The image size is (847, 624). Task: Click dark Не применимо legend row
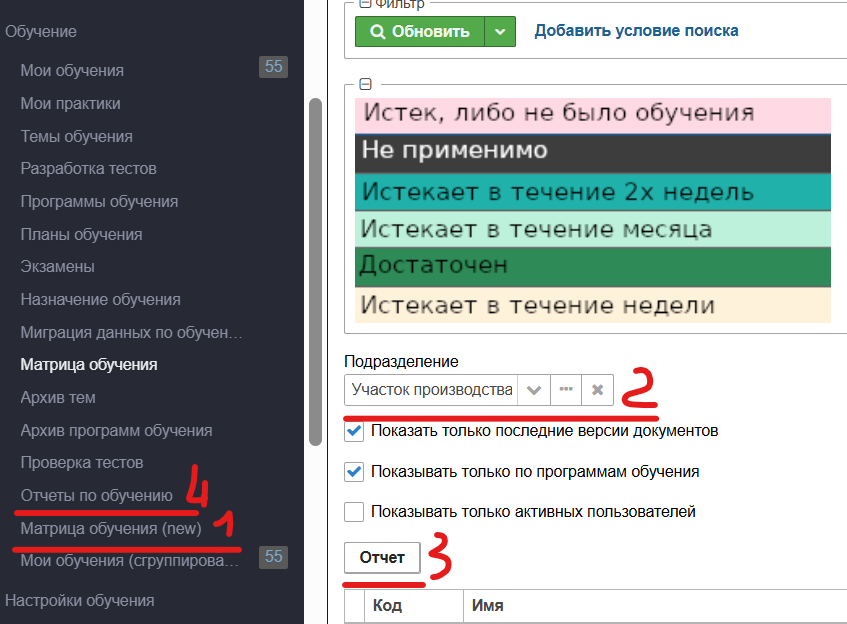pos(593,153)
